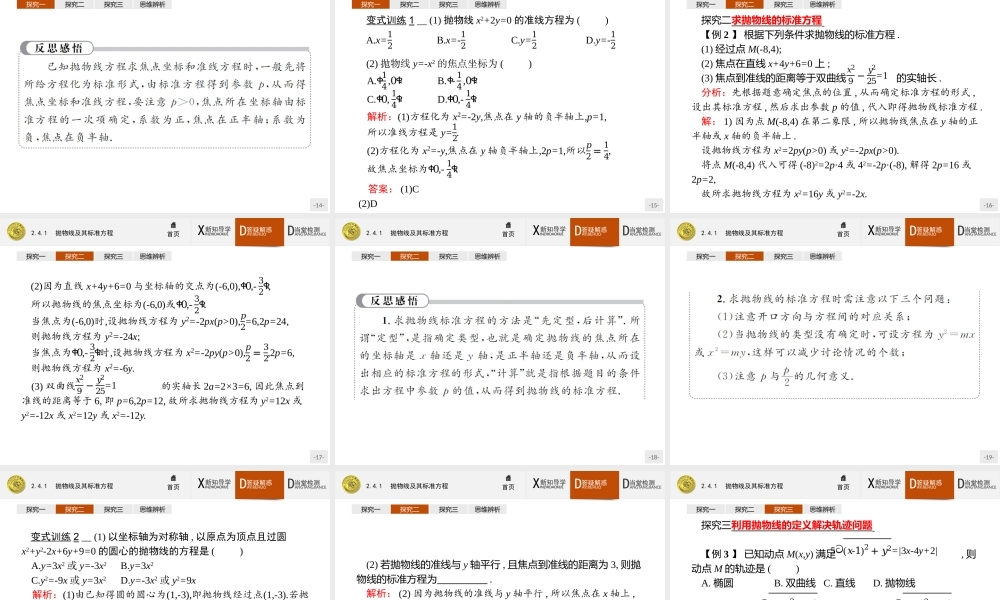Open the D答疑解惑 tab on slide 17

[259, 231]
